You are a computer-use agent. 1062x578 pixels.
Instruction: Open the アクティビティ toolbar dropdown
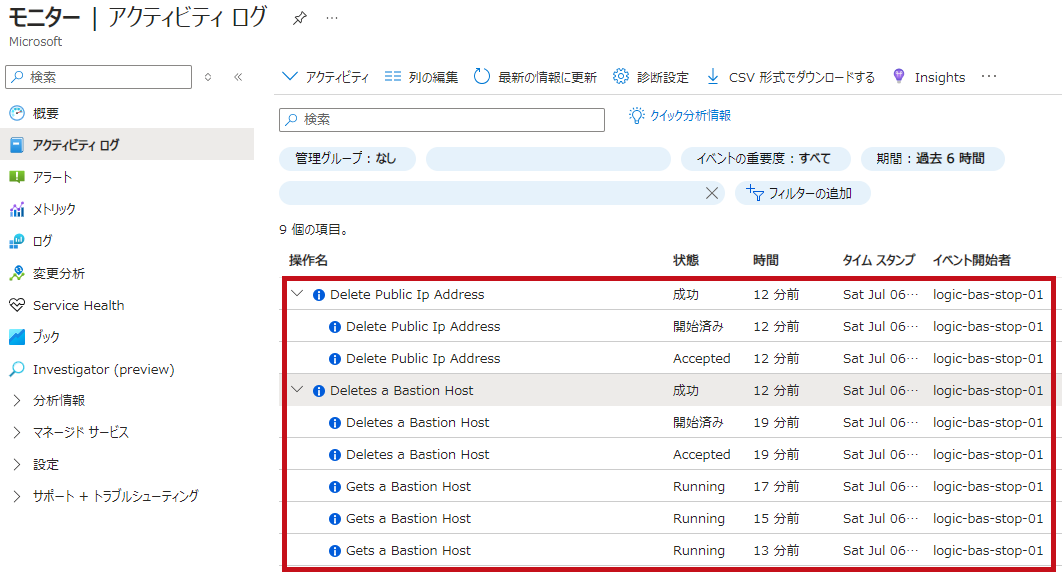click(325, 77)
